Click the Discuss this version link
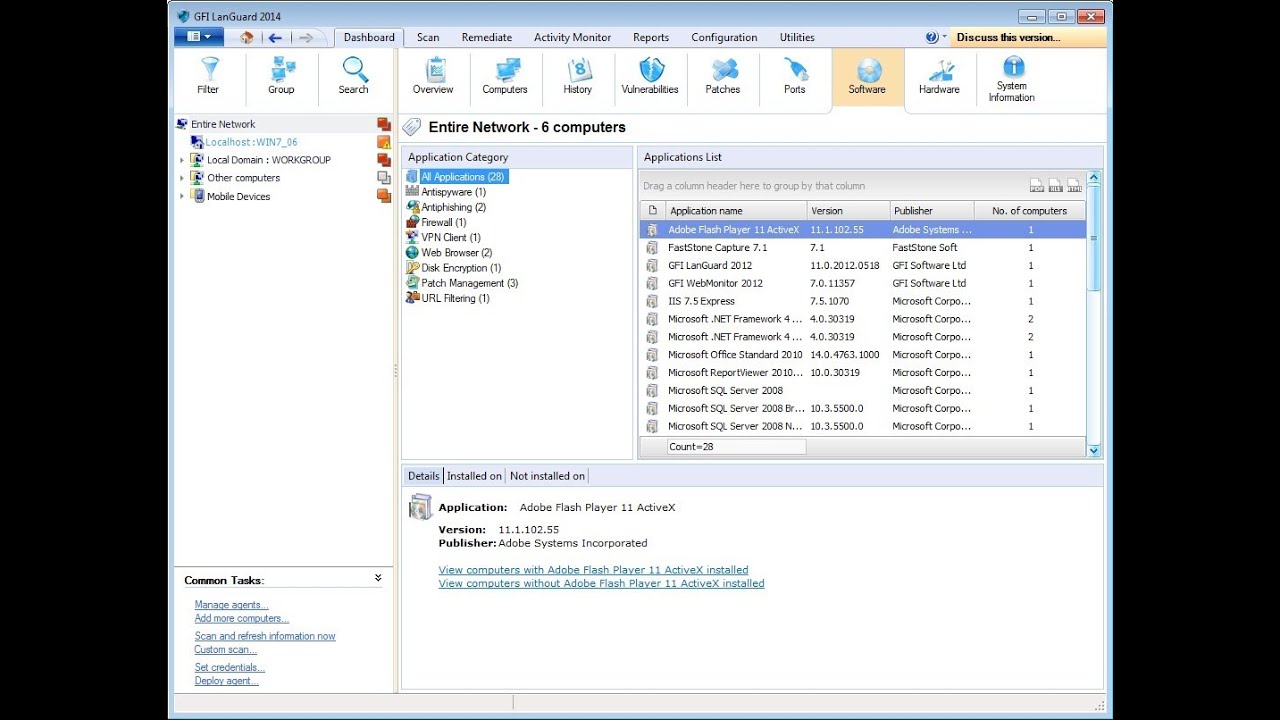Viewport: 1280px width, 720px height. [1008, 37]
